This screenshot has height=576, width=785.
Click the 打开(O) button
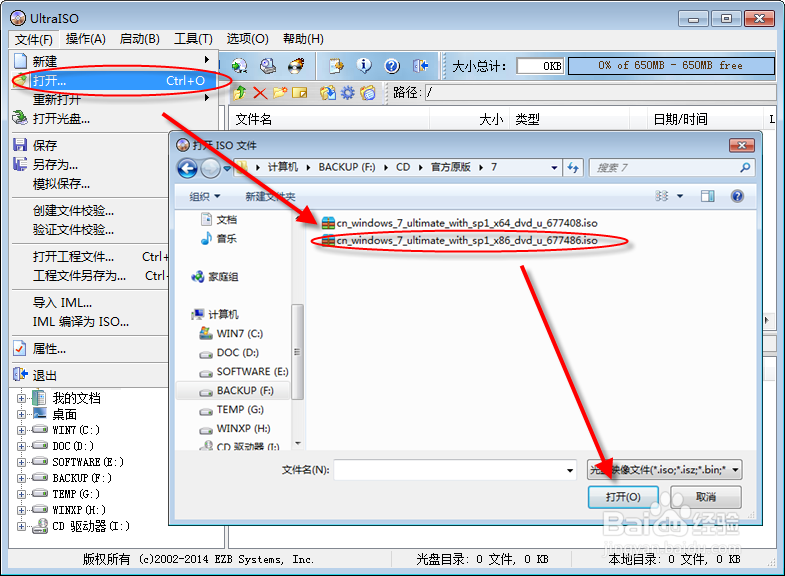623,497
